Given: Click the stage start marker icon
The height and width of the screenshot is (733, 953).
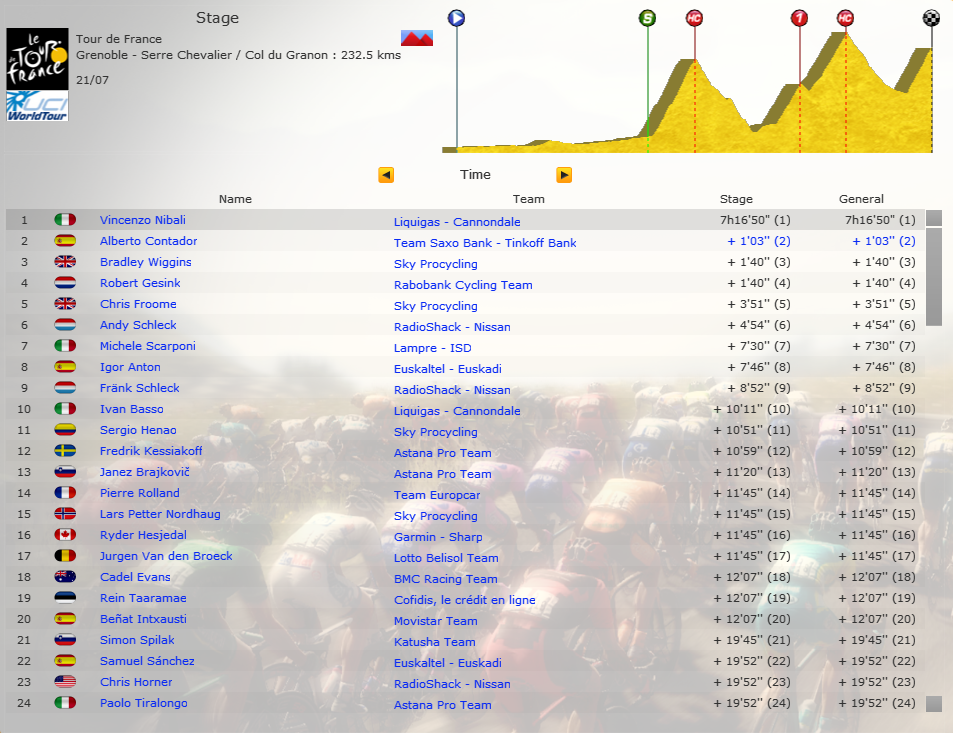Looking at the screenshot, I should click(457, 18).
